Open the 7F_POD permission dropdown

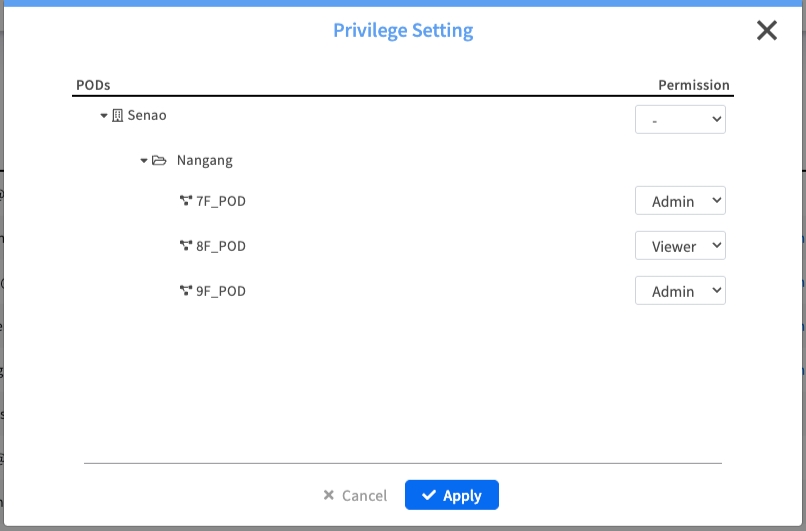pyautogui.click(x=680, y=201)
